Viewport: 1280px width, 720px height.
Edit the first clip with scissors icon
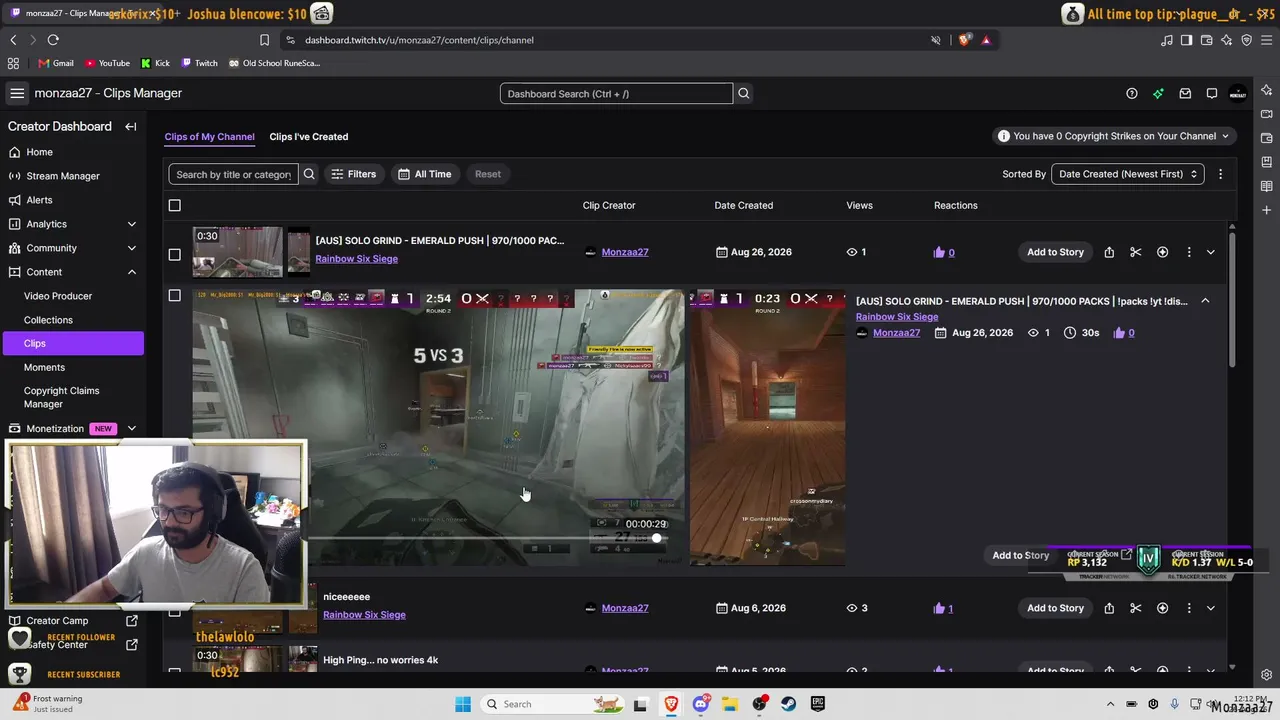pos(1135,252)
